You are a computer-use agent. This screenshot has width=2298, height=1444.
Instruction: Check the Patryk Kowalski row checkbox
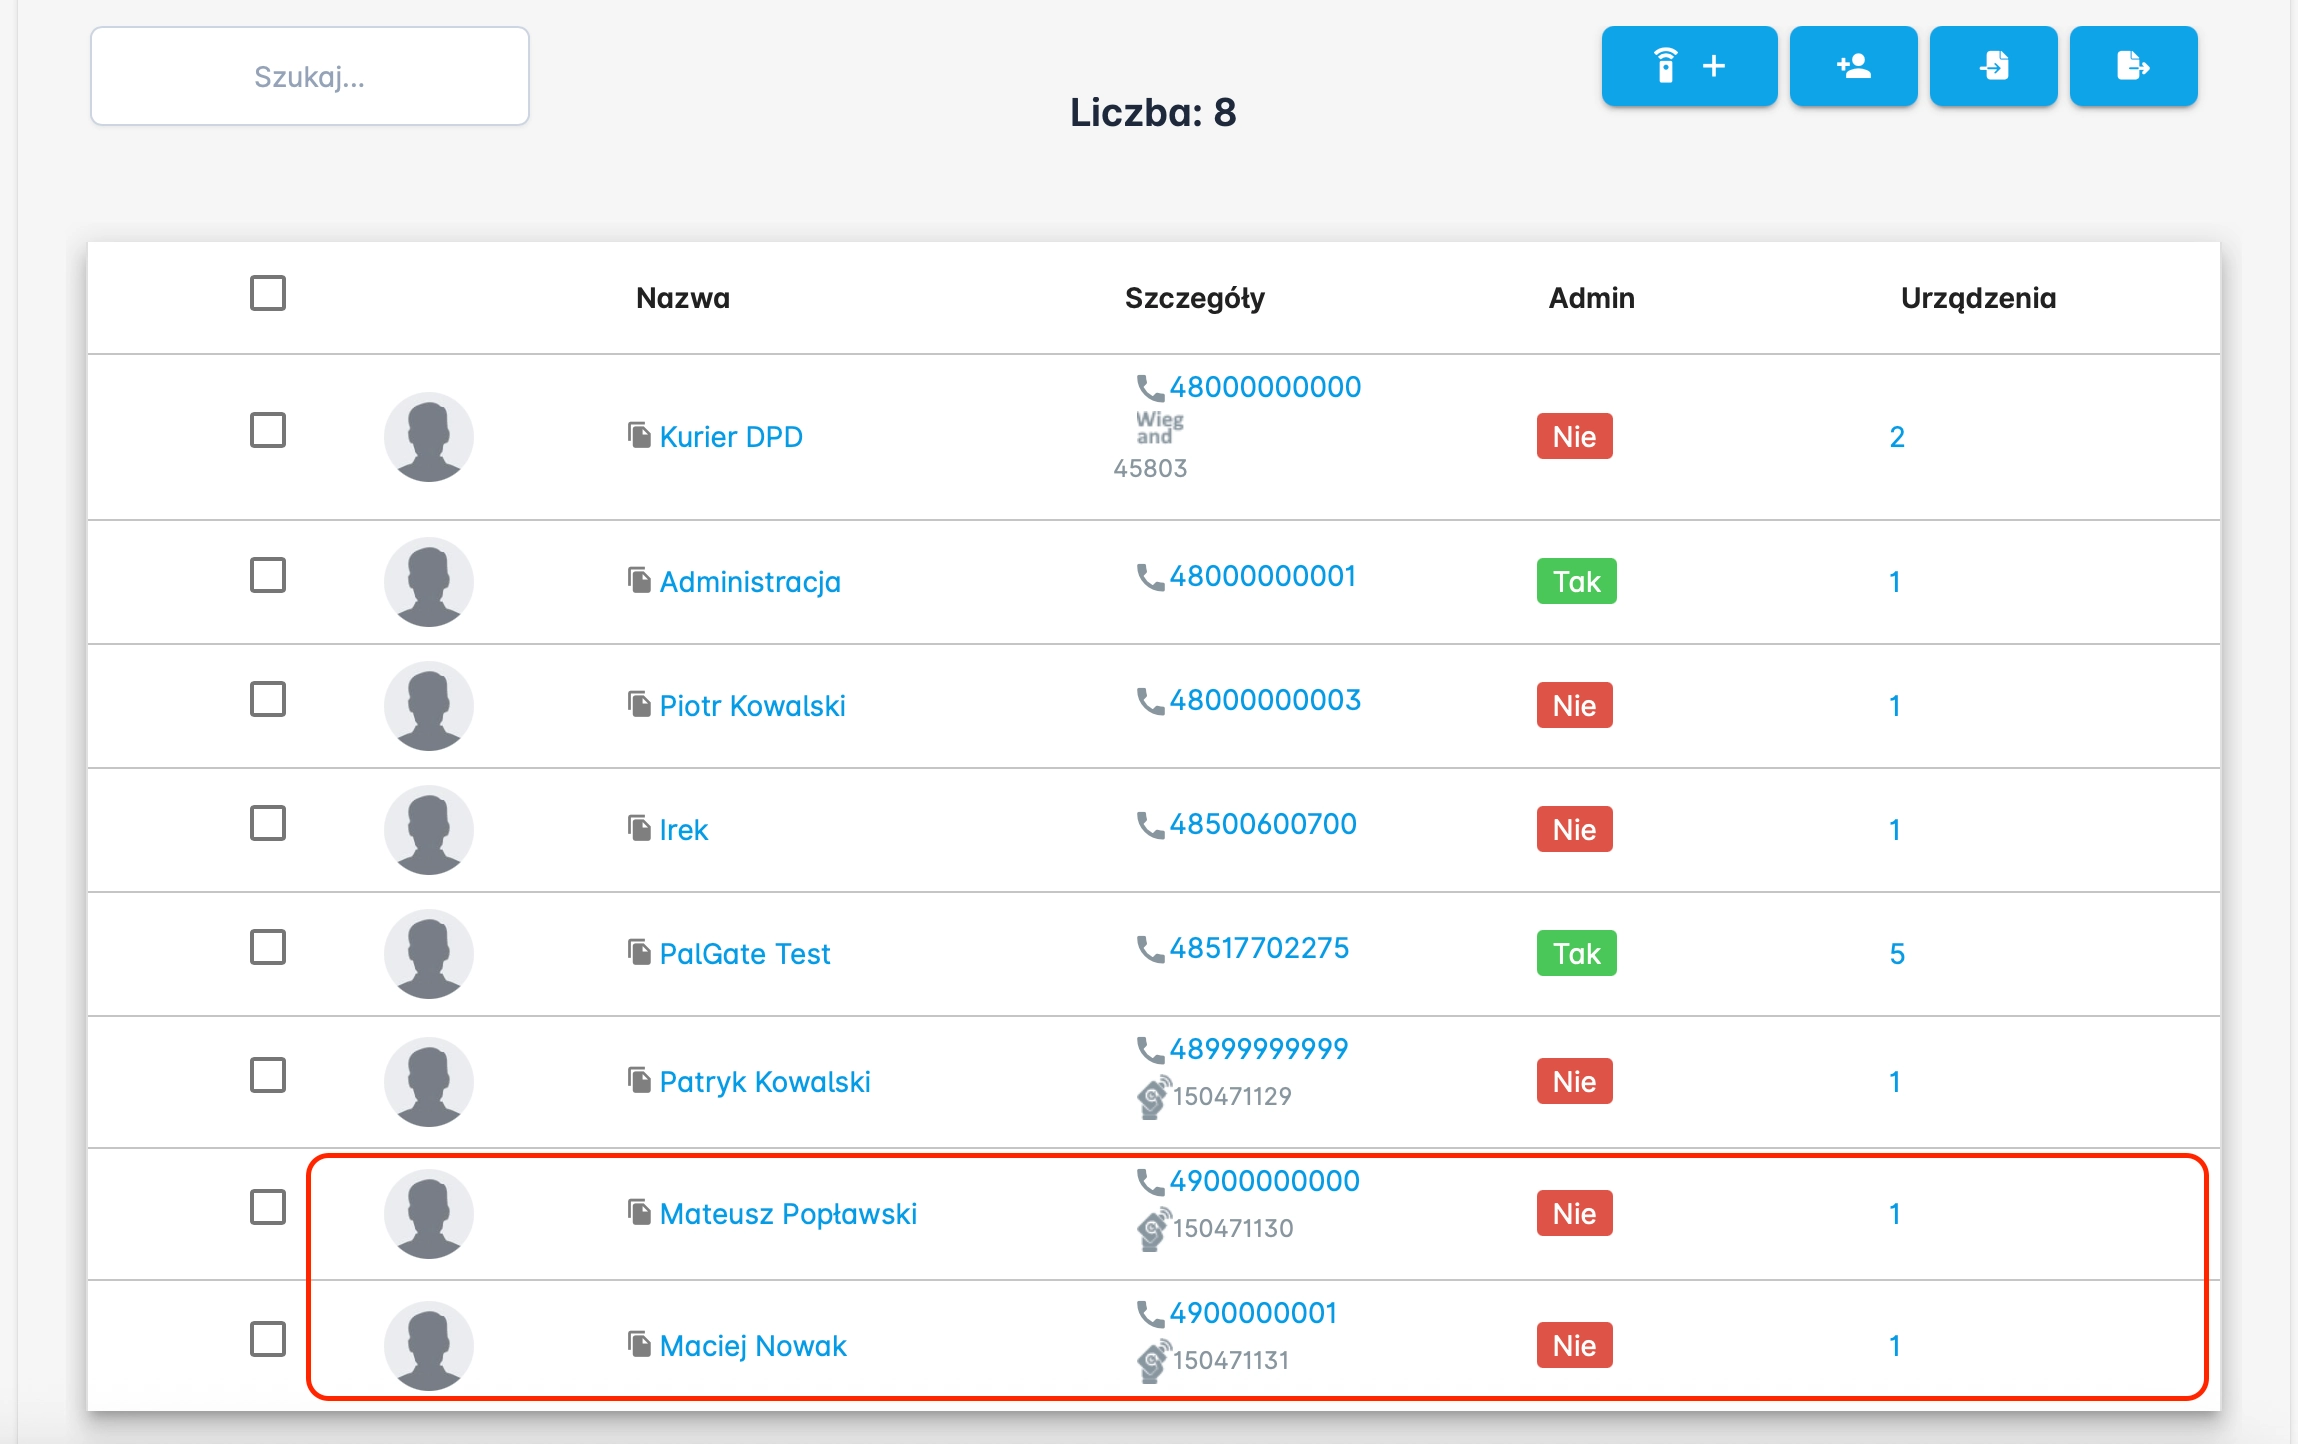[268, 1075]
